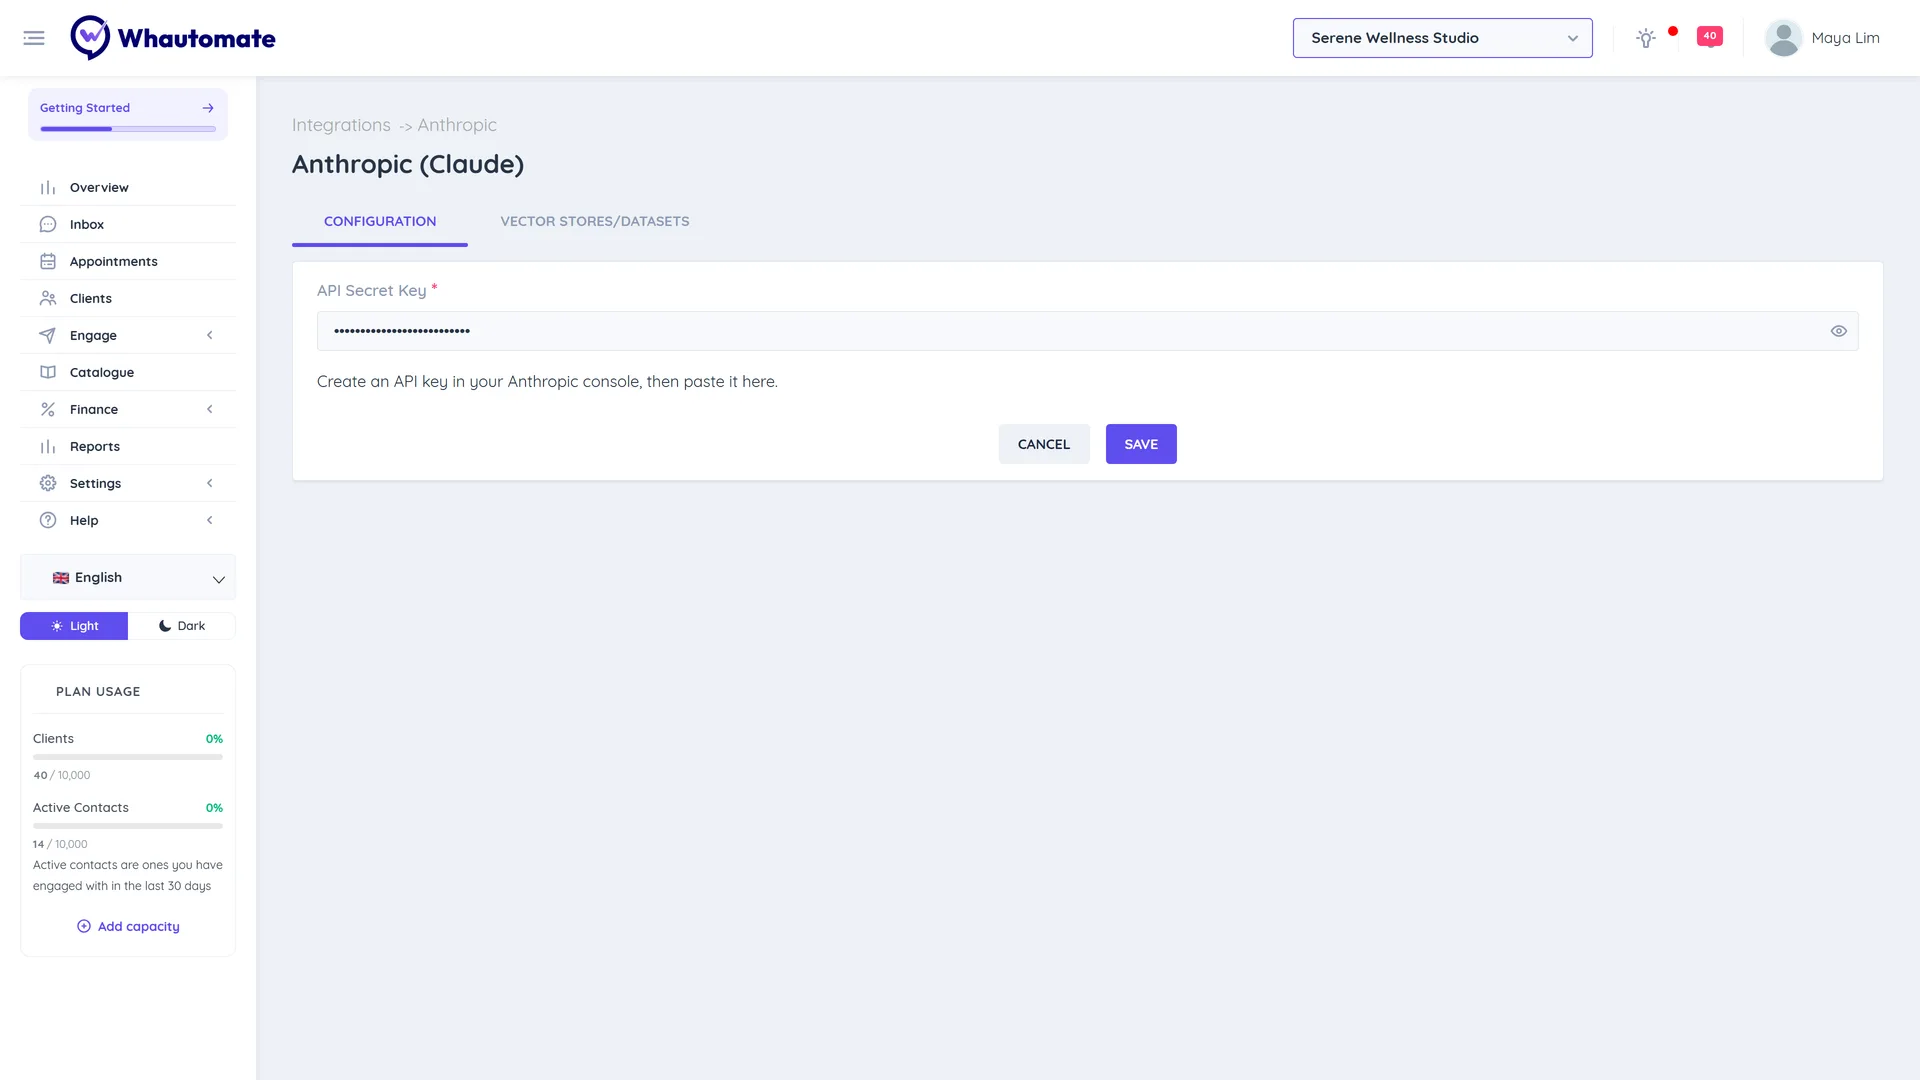Click the Whautomate logo
Viewport: 1920px width, 1080px height.
pyautogui.click(x=173, y=38)
